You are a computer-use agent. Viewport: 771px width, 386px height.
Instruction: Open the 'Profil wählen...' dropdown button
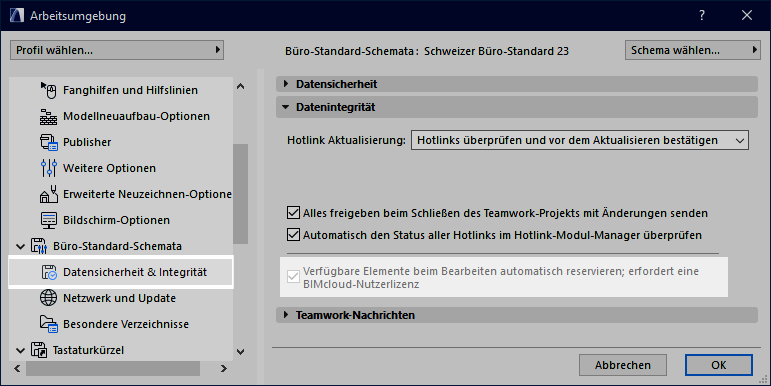coord(117,50)
